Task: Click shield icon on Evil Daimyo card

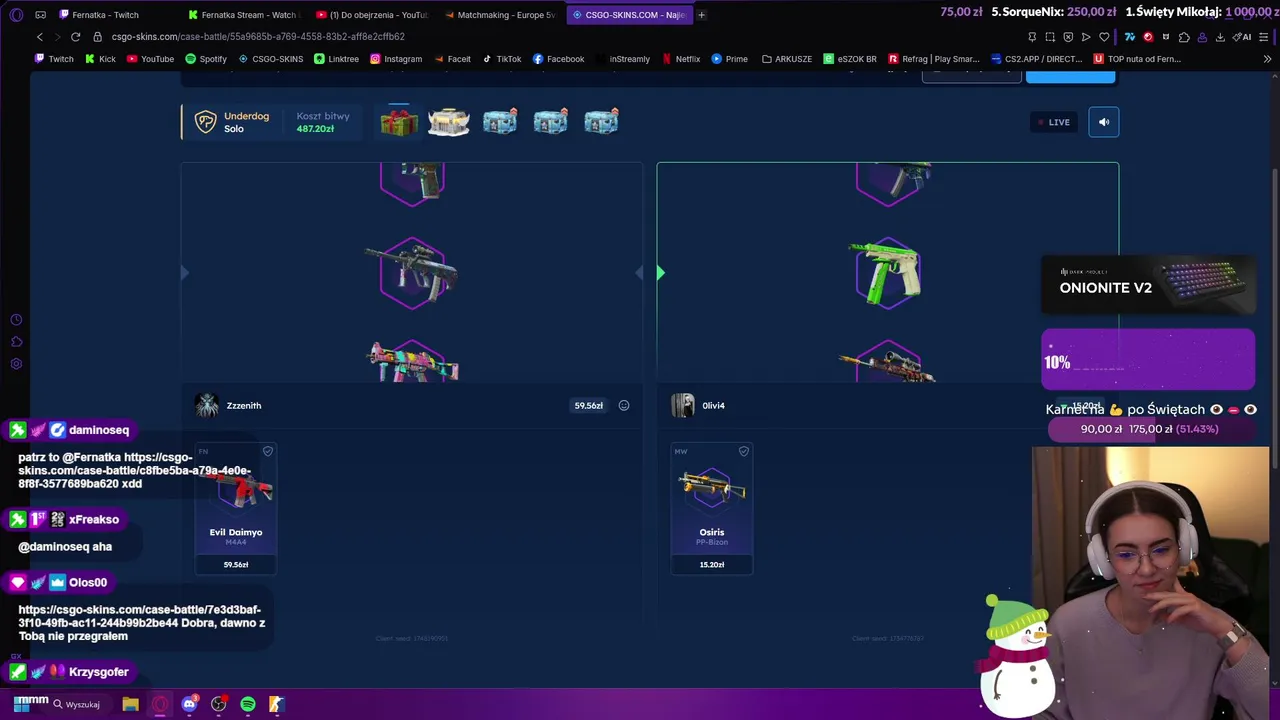Action: pos(268,452)
